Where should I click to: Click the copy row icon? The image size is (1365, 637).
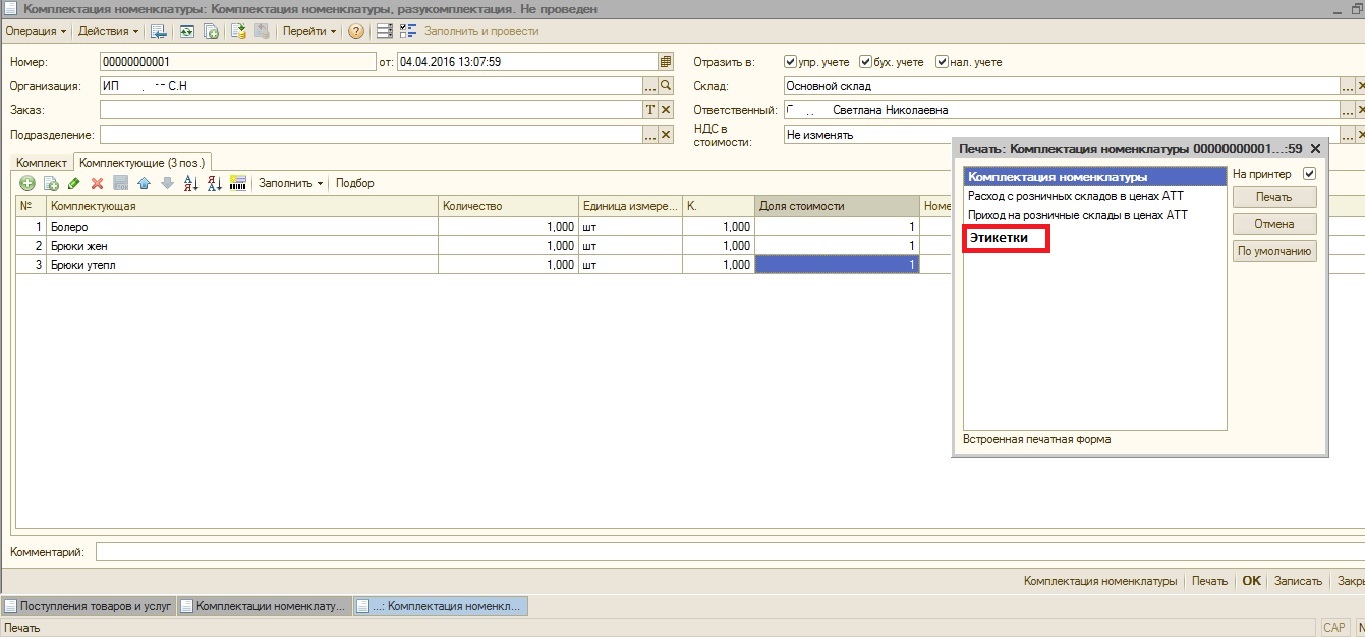tap(51, 183)
